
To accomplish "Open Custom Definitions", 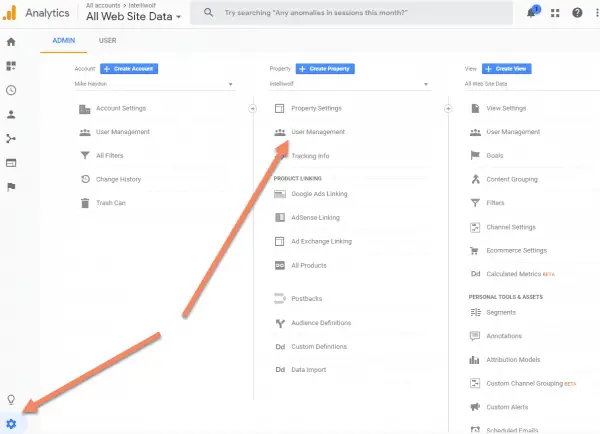I will click(319, 346).
